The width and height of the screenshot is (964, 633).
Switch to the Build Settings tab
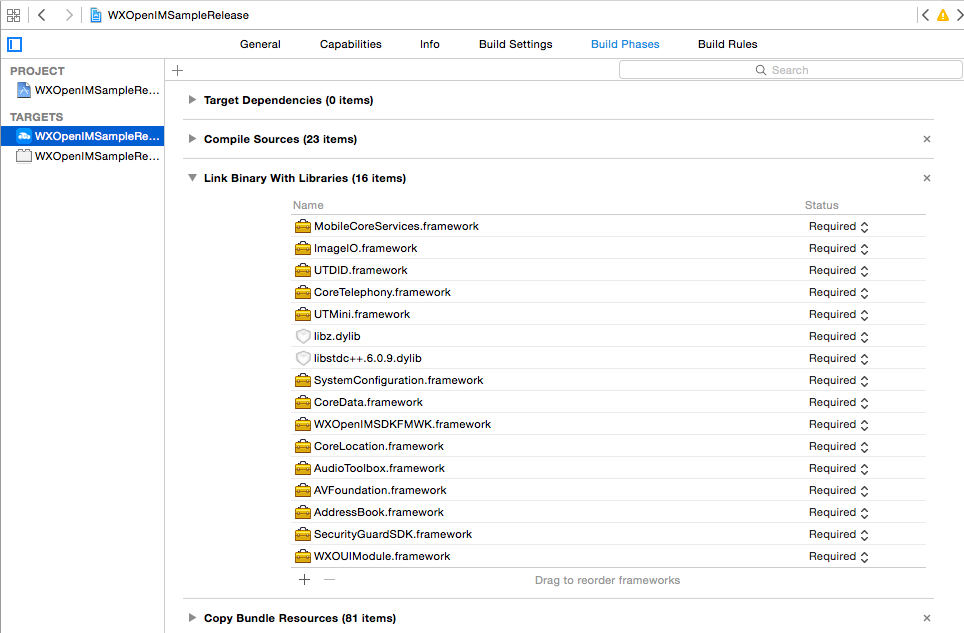(515, 44)
